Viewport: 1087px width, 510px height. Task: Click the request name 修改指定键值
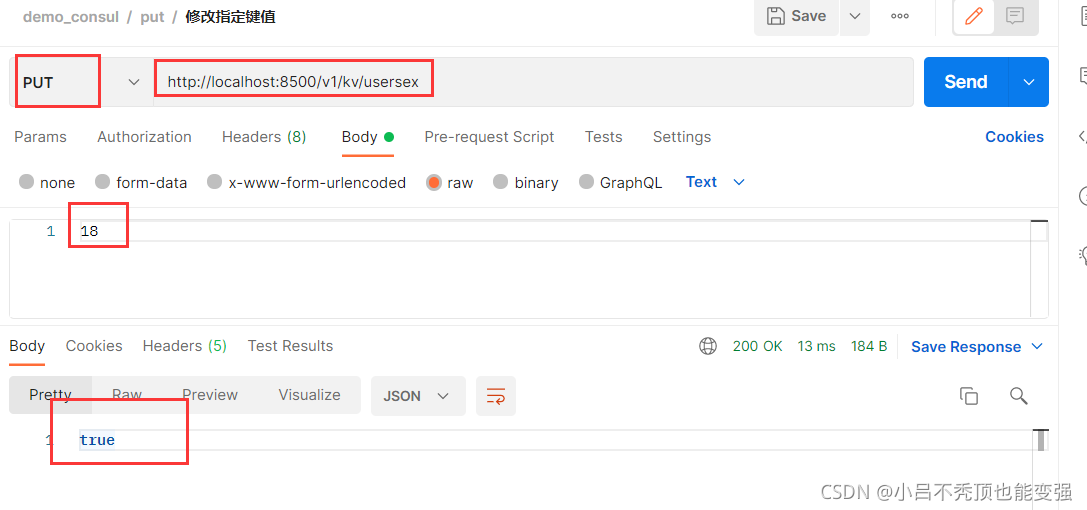[230, 17]
